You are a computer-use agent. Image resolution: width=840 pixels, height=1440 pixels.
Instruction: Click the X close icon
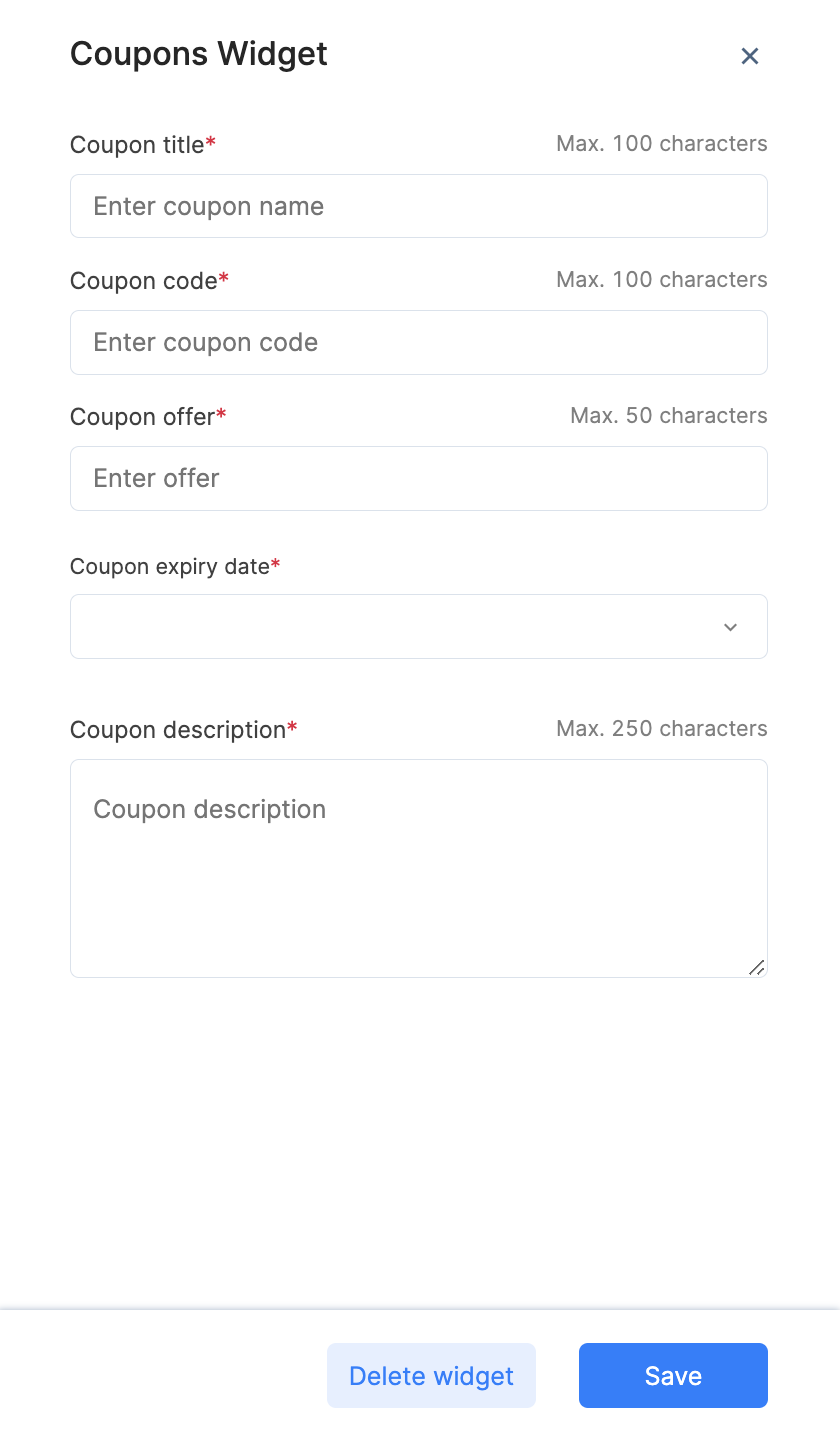(x=750, y=56)
